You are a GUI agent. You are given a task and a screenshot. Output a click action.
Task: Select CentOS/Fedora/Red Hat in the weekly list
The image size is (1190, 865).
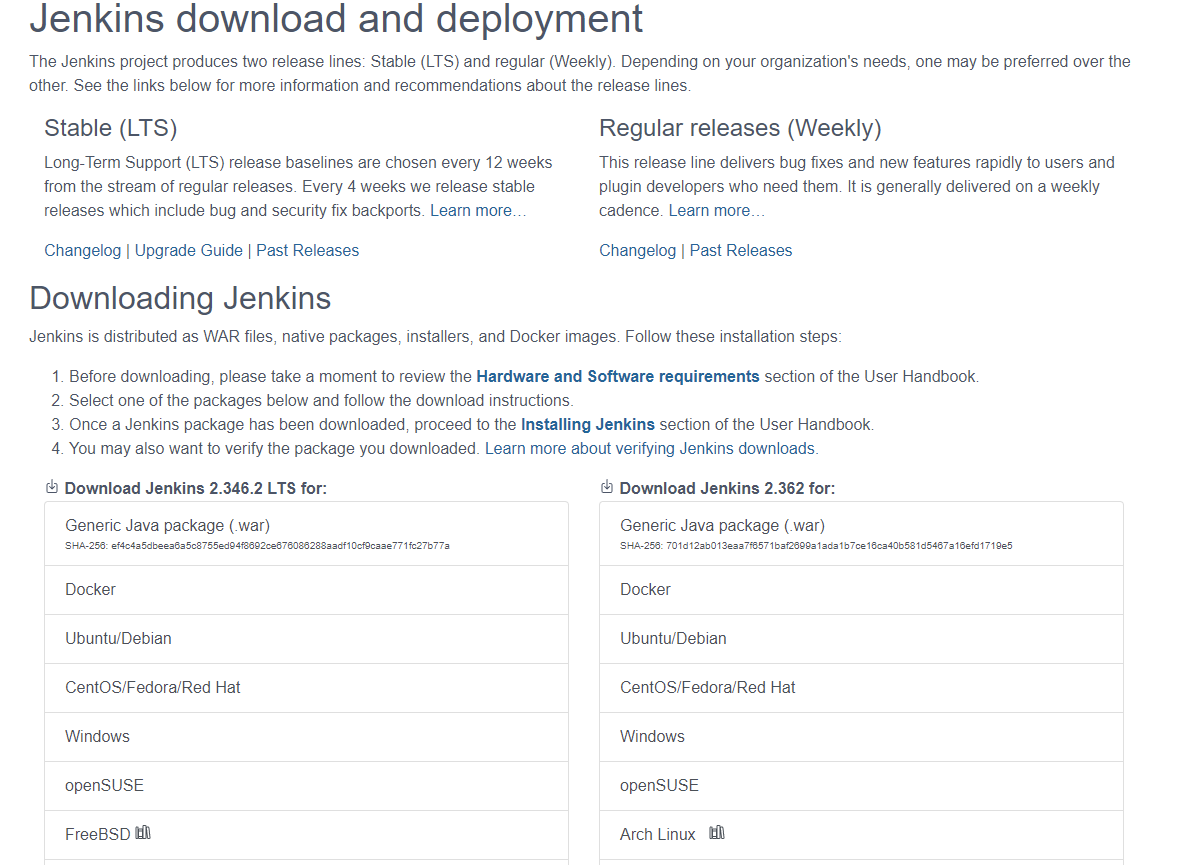pyautogui.click(x=861, y=687)
